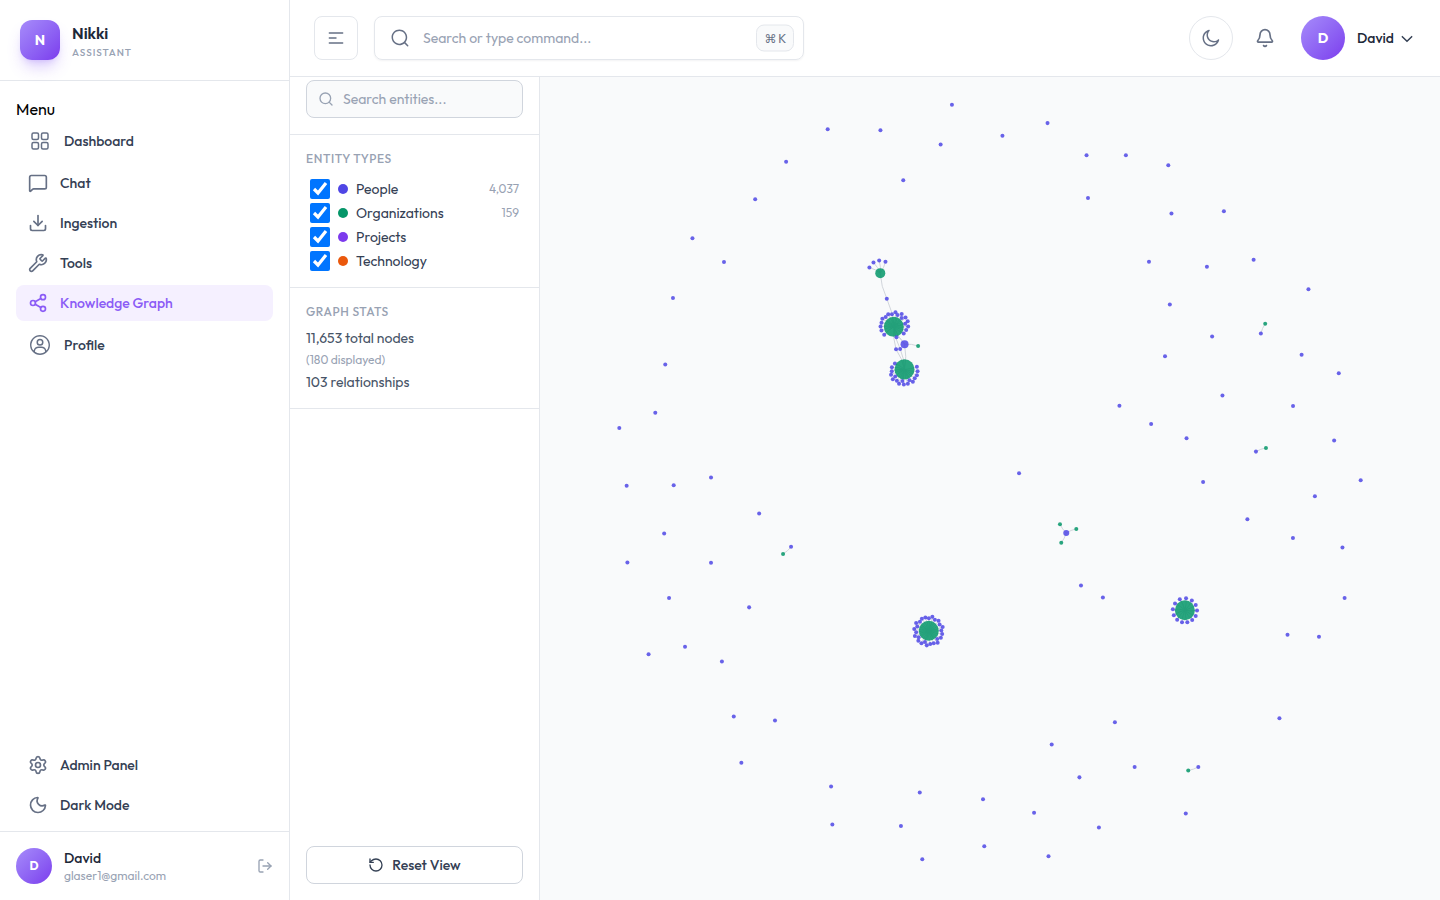Uncheck the People entity type

tap(319, 189)
